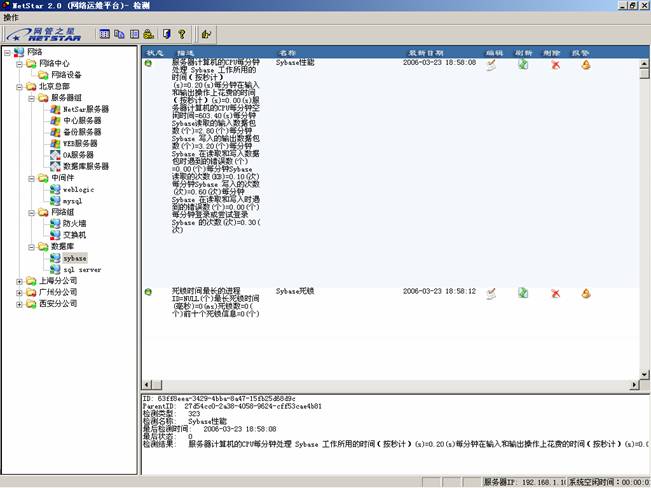Sort by the 名称 column header

click(x=287, y=53)
